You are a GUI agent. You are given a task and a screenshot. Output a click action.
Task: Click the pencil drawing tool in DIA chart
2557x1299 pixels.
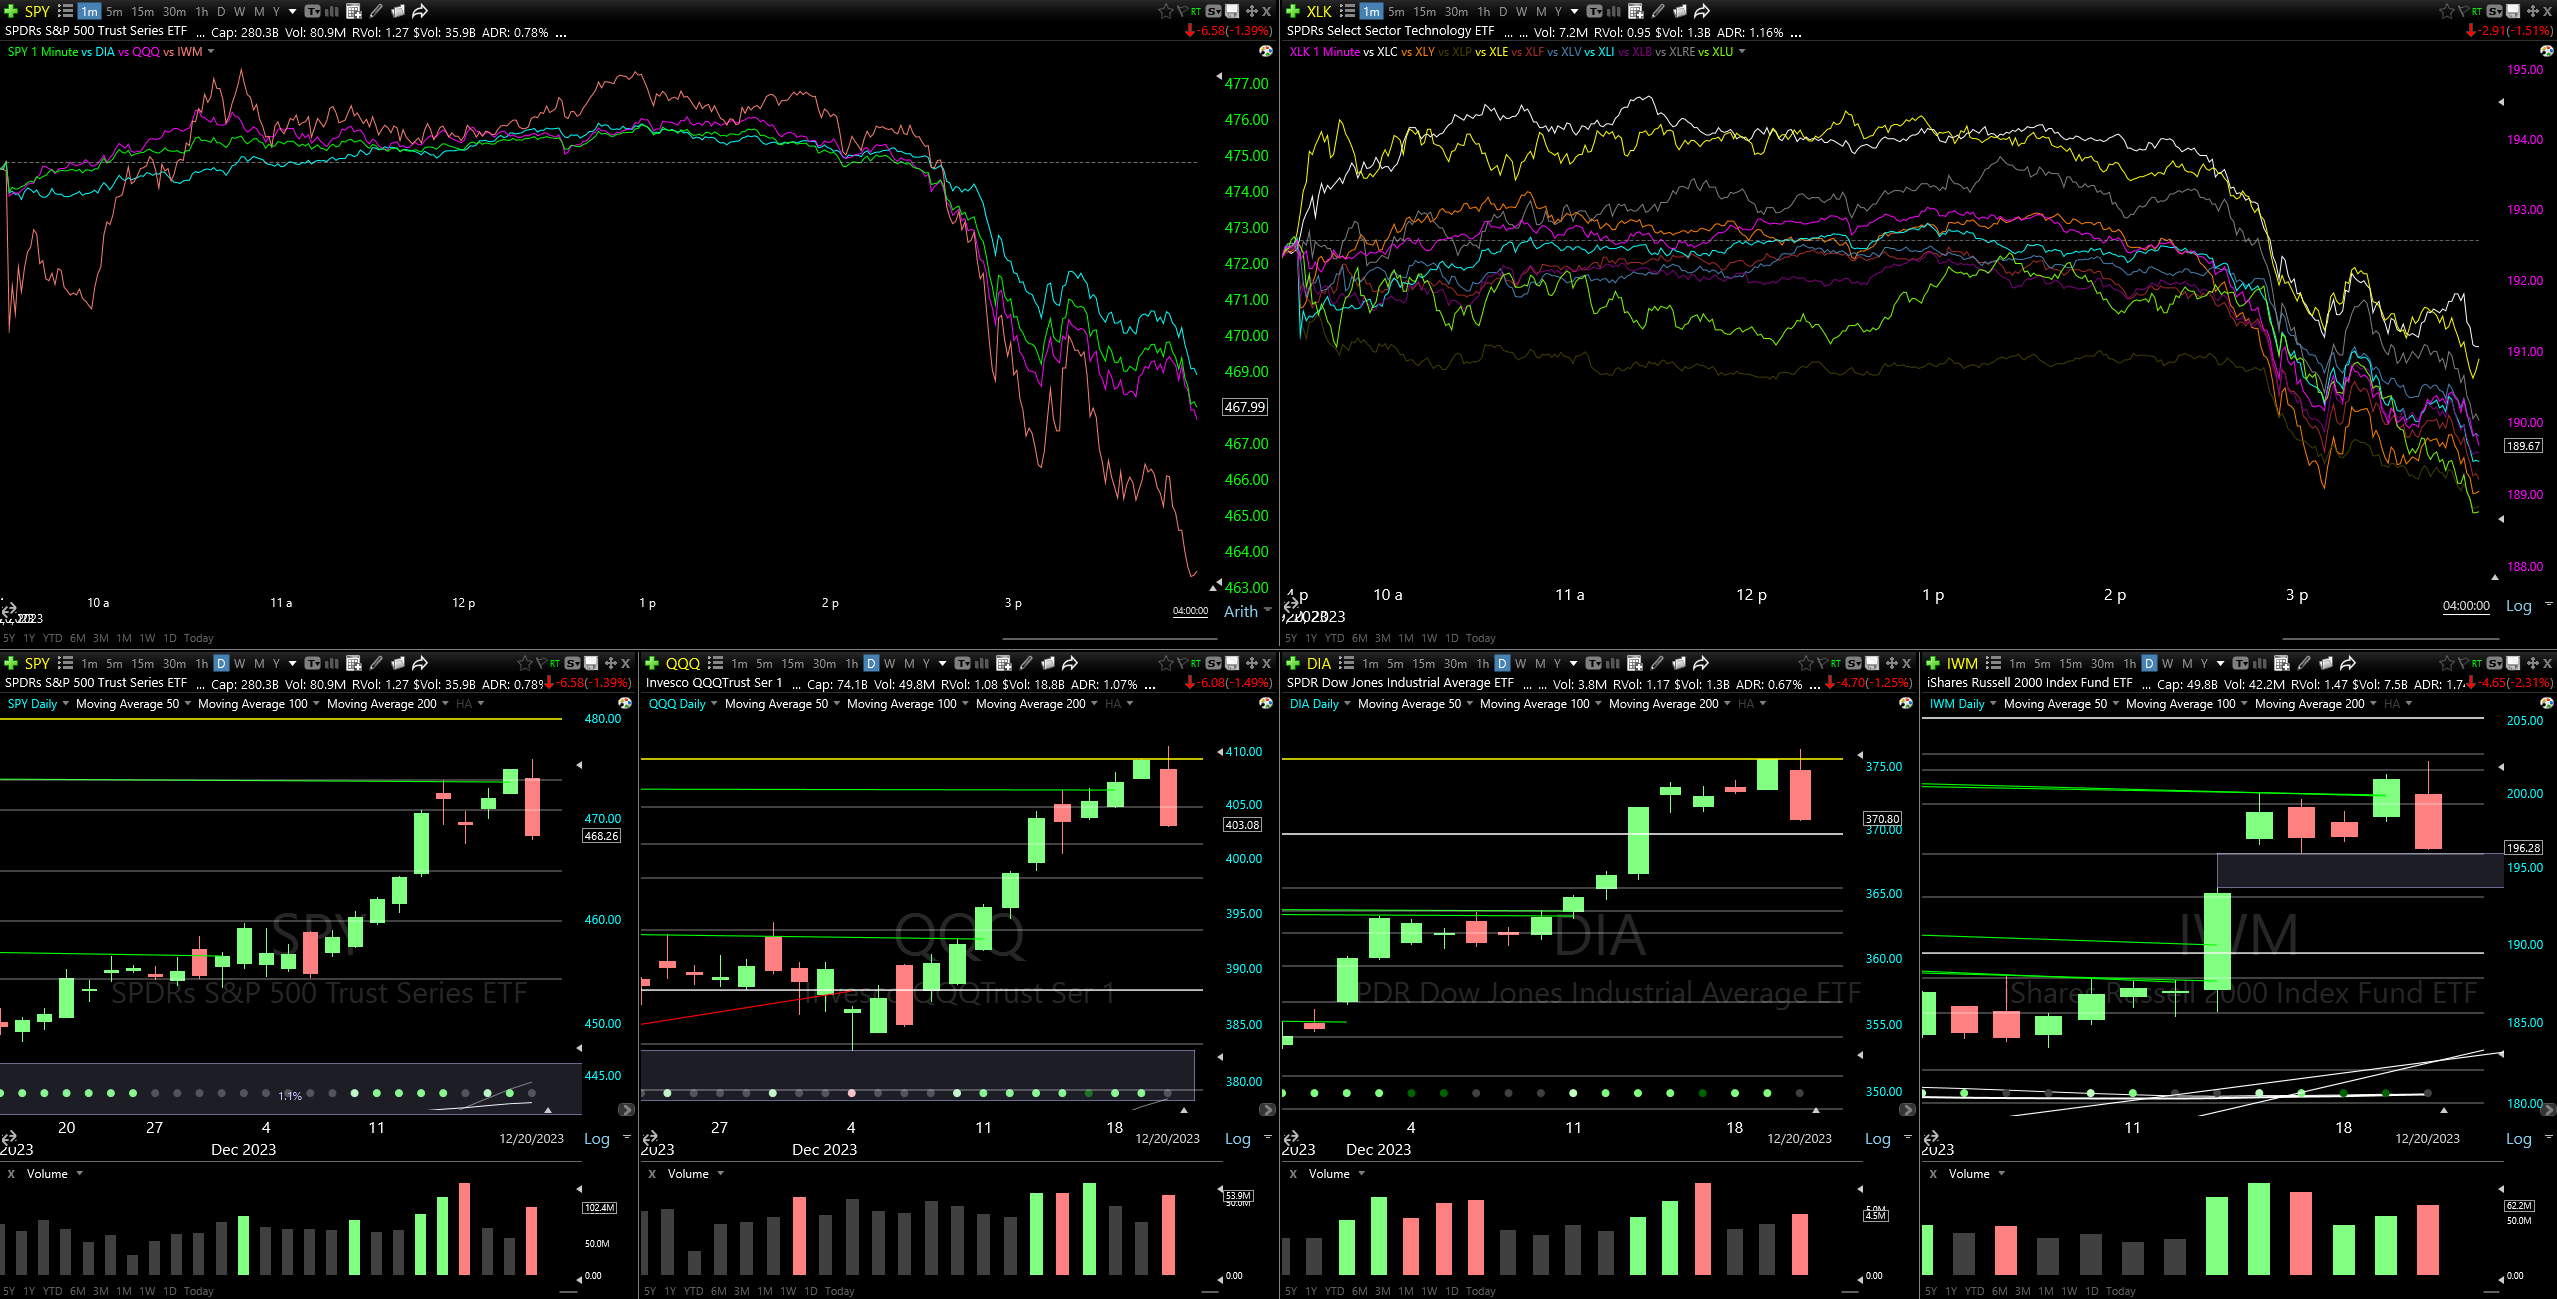click(1657, 663)
